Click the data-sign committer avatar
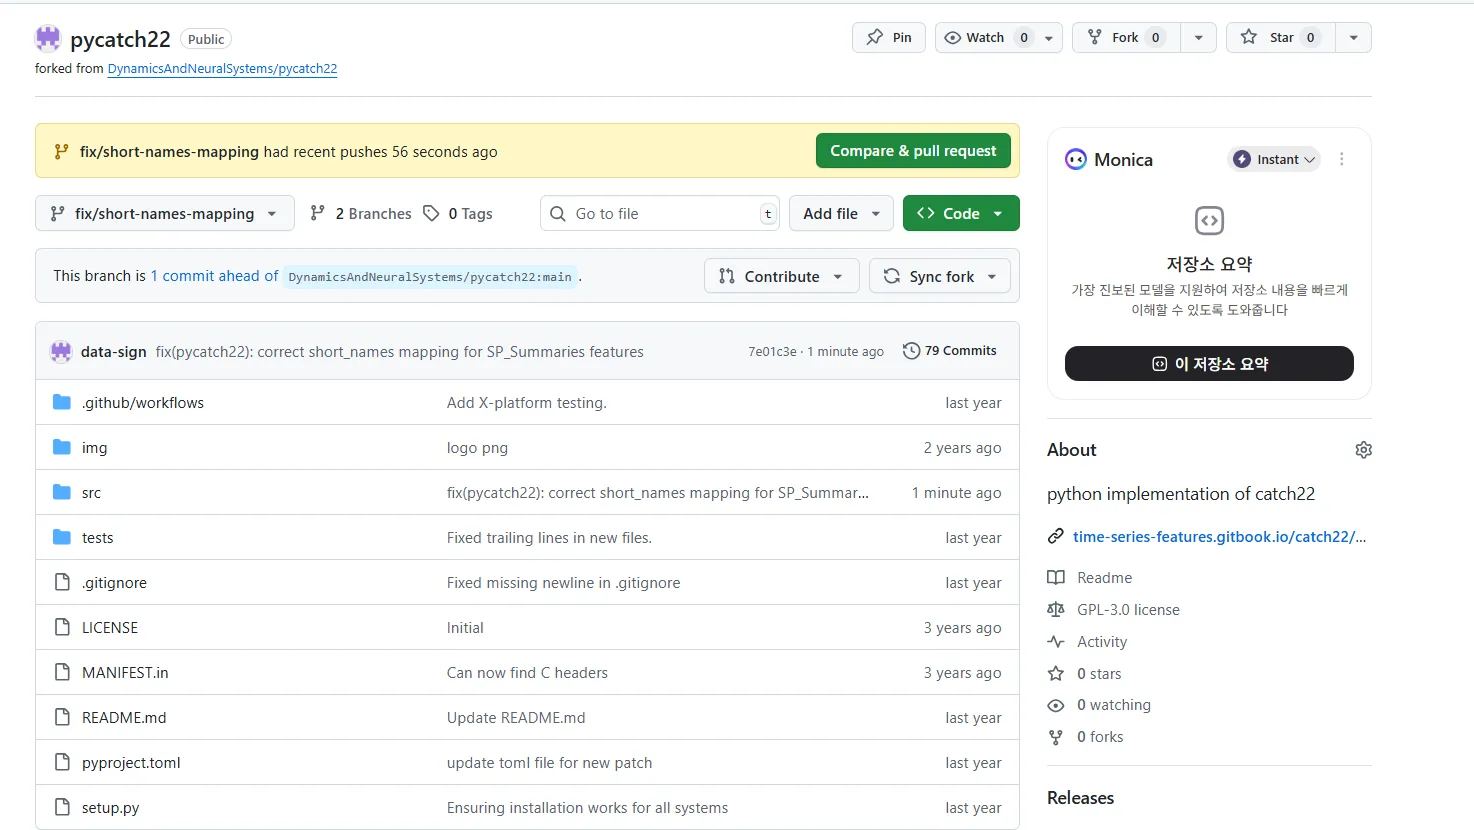Image resolution: width=1474 pixels, height=830 pixels. [x=61, y=351]
